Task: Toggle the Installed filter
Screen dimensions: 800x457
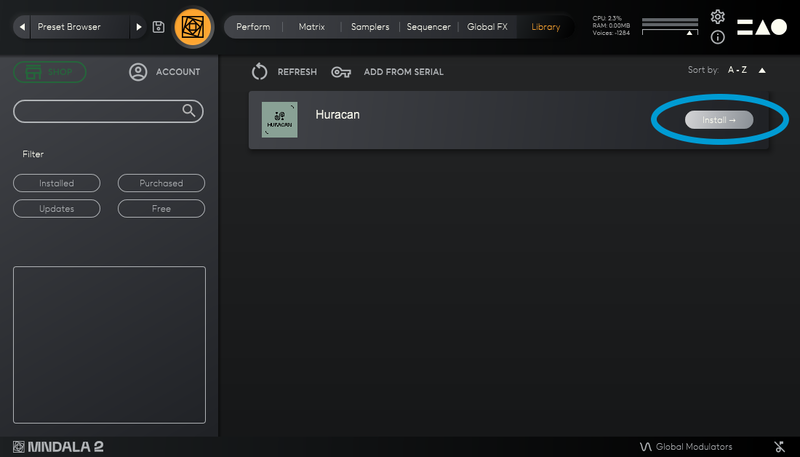Action: pos(57,183)
